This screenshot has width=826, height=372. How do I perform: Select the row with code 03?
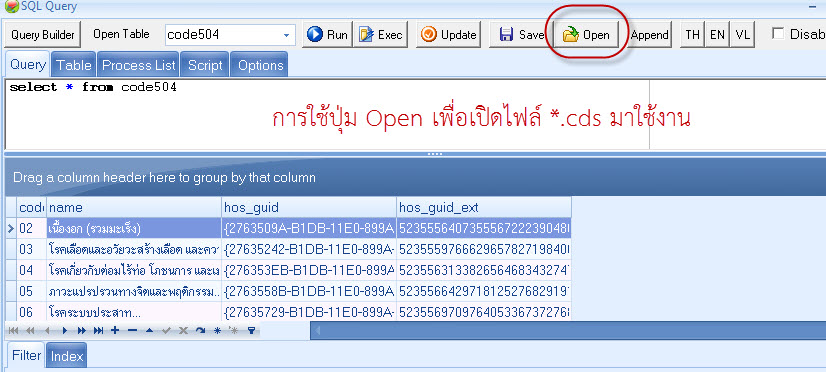288,249
